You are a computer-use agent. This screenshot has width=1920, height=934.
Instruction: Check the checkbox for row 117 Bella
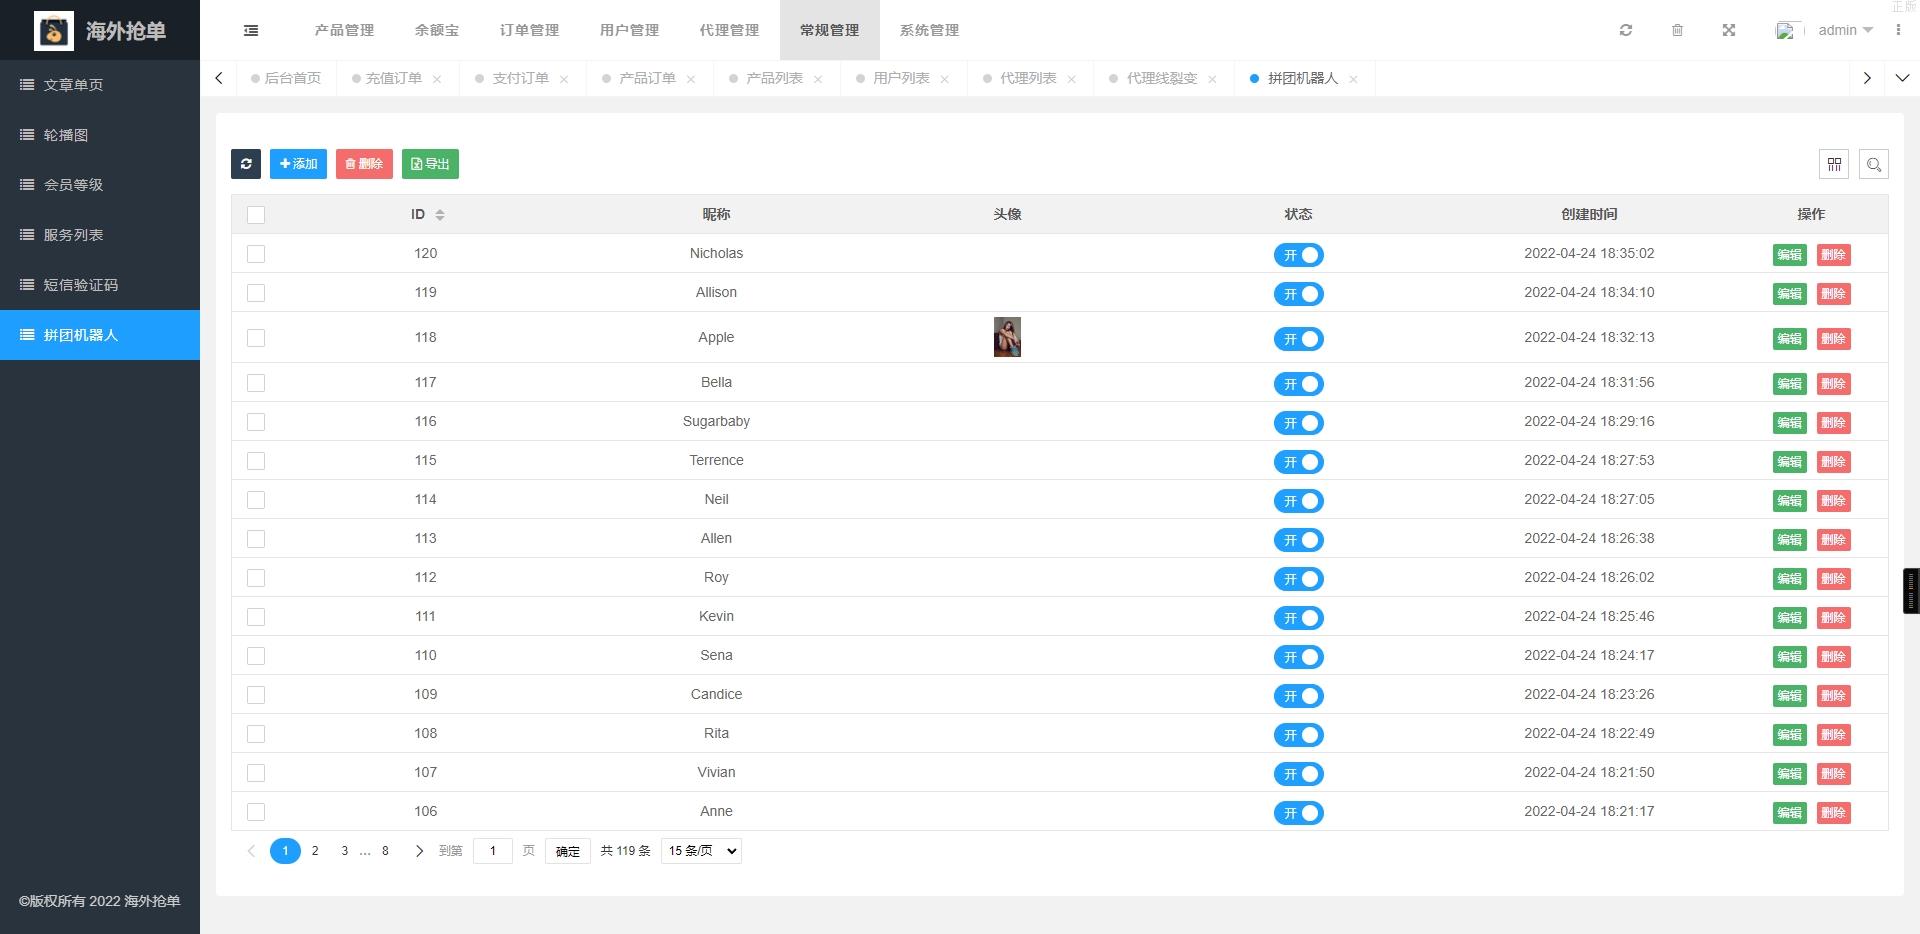[256, 383]
